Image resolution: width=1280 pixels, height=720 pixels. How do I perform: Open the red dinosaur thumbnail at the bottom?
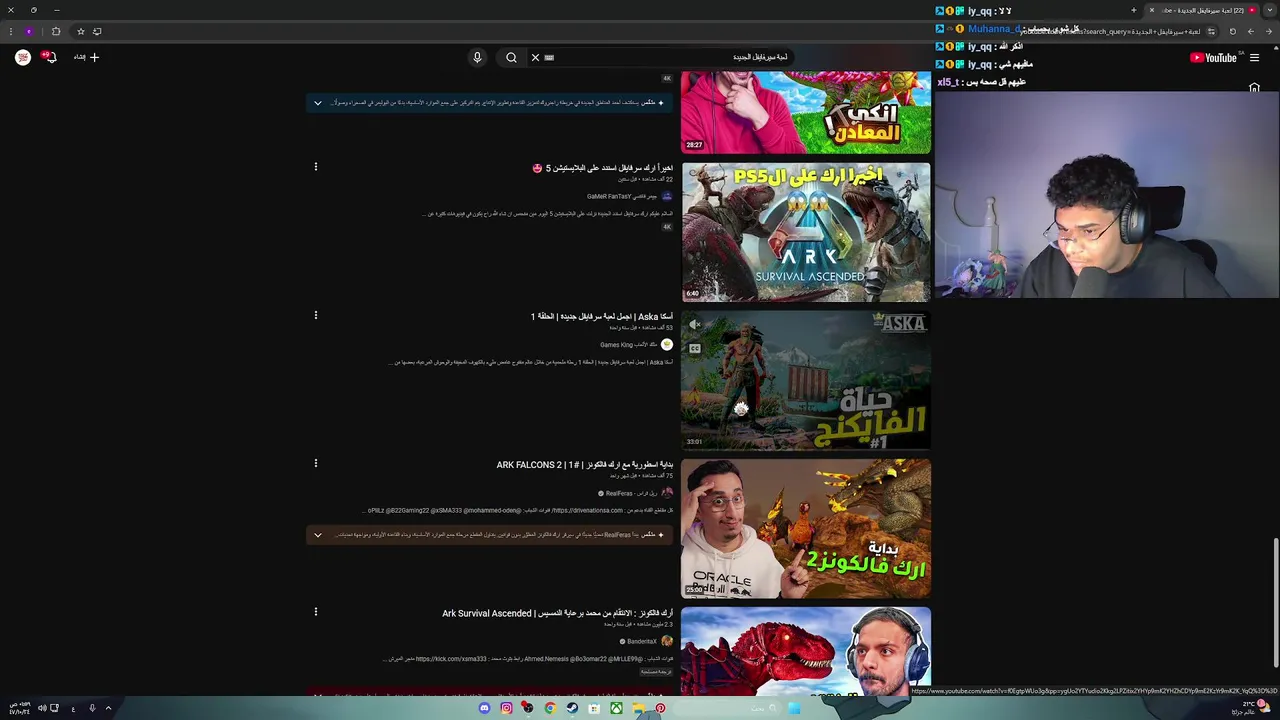(x=806, y=651)
